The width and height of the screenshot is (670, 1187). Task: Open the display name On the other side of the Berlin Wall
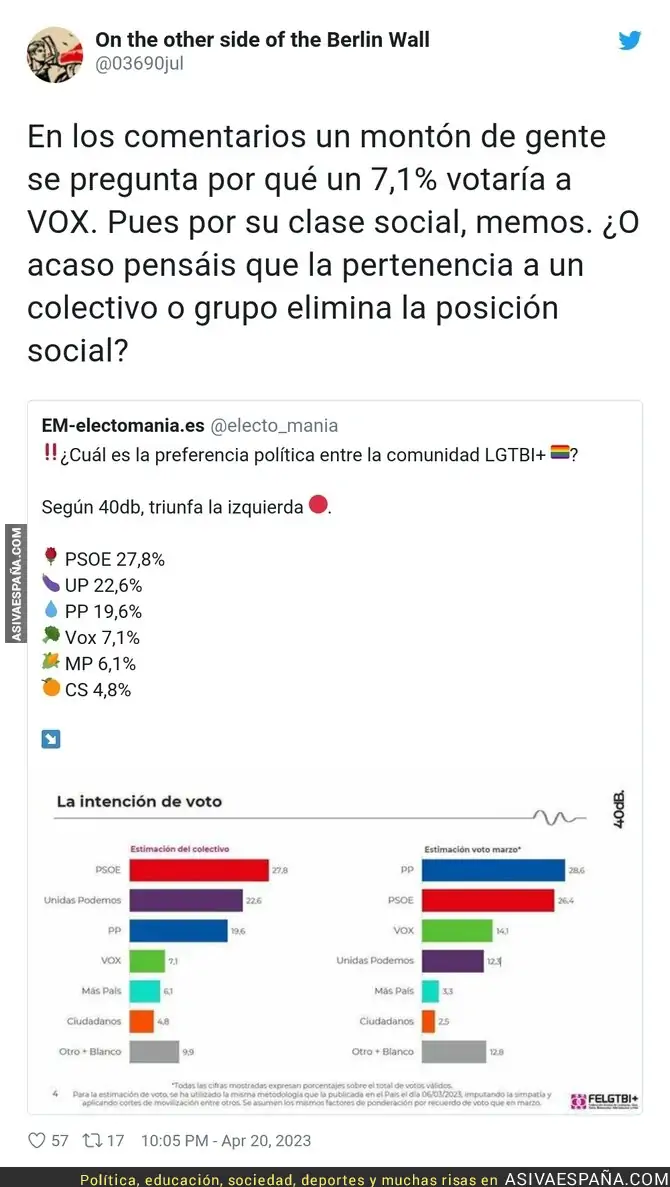[262, 40]
